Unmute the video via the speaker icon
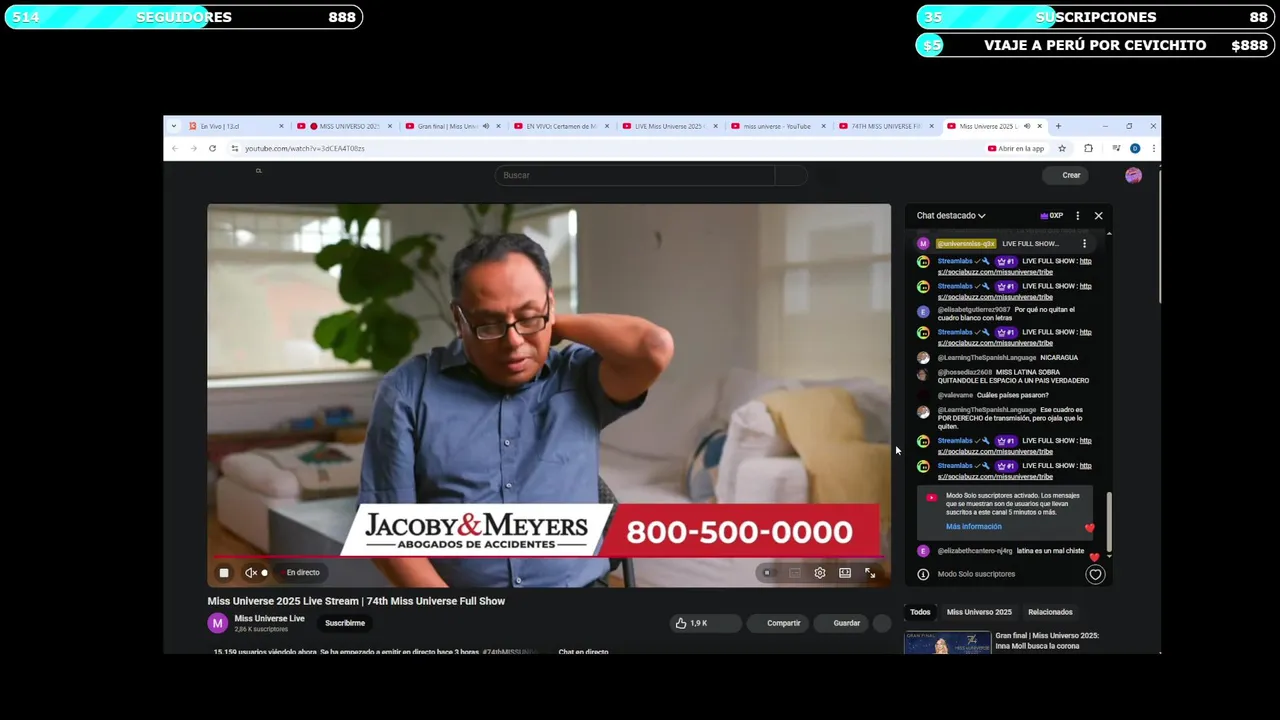This screenshot has height=720, width=1280. click(x=251, y=573)
